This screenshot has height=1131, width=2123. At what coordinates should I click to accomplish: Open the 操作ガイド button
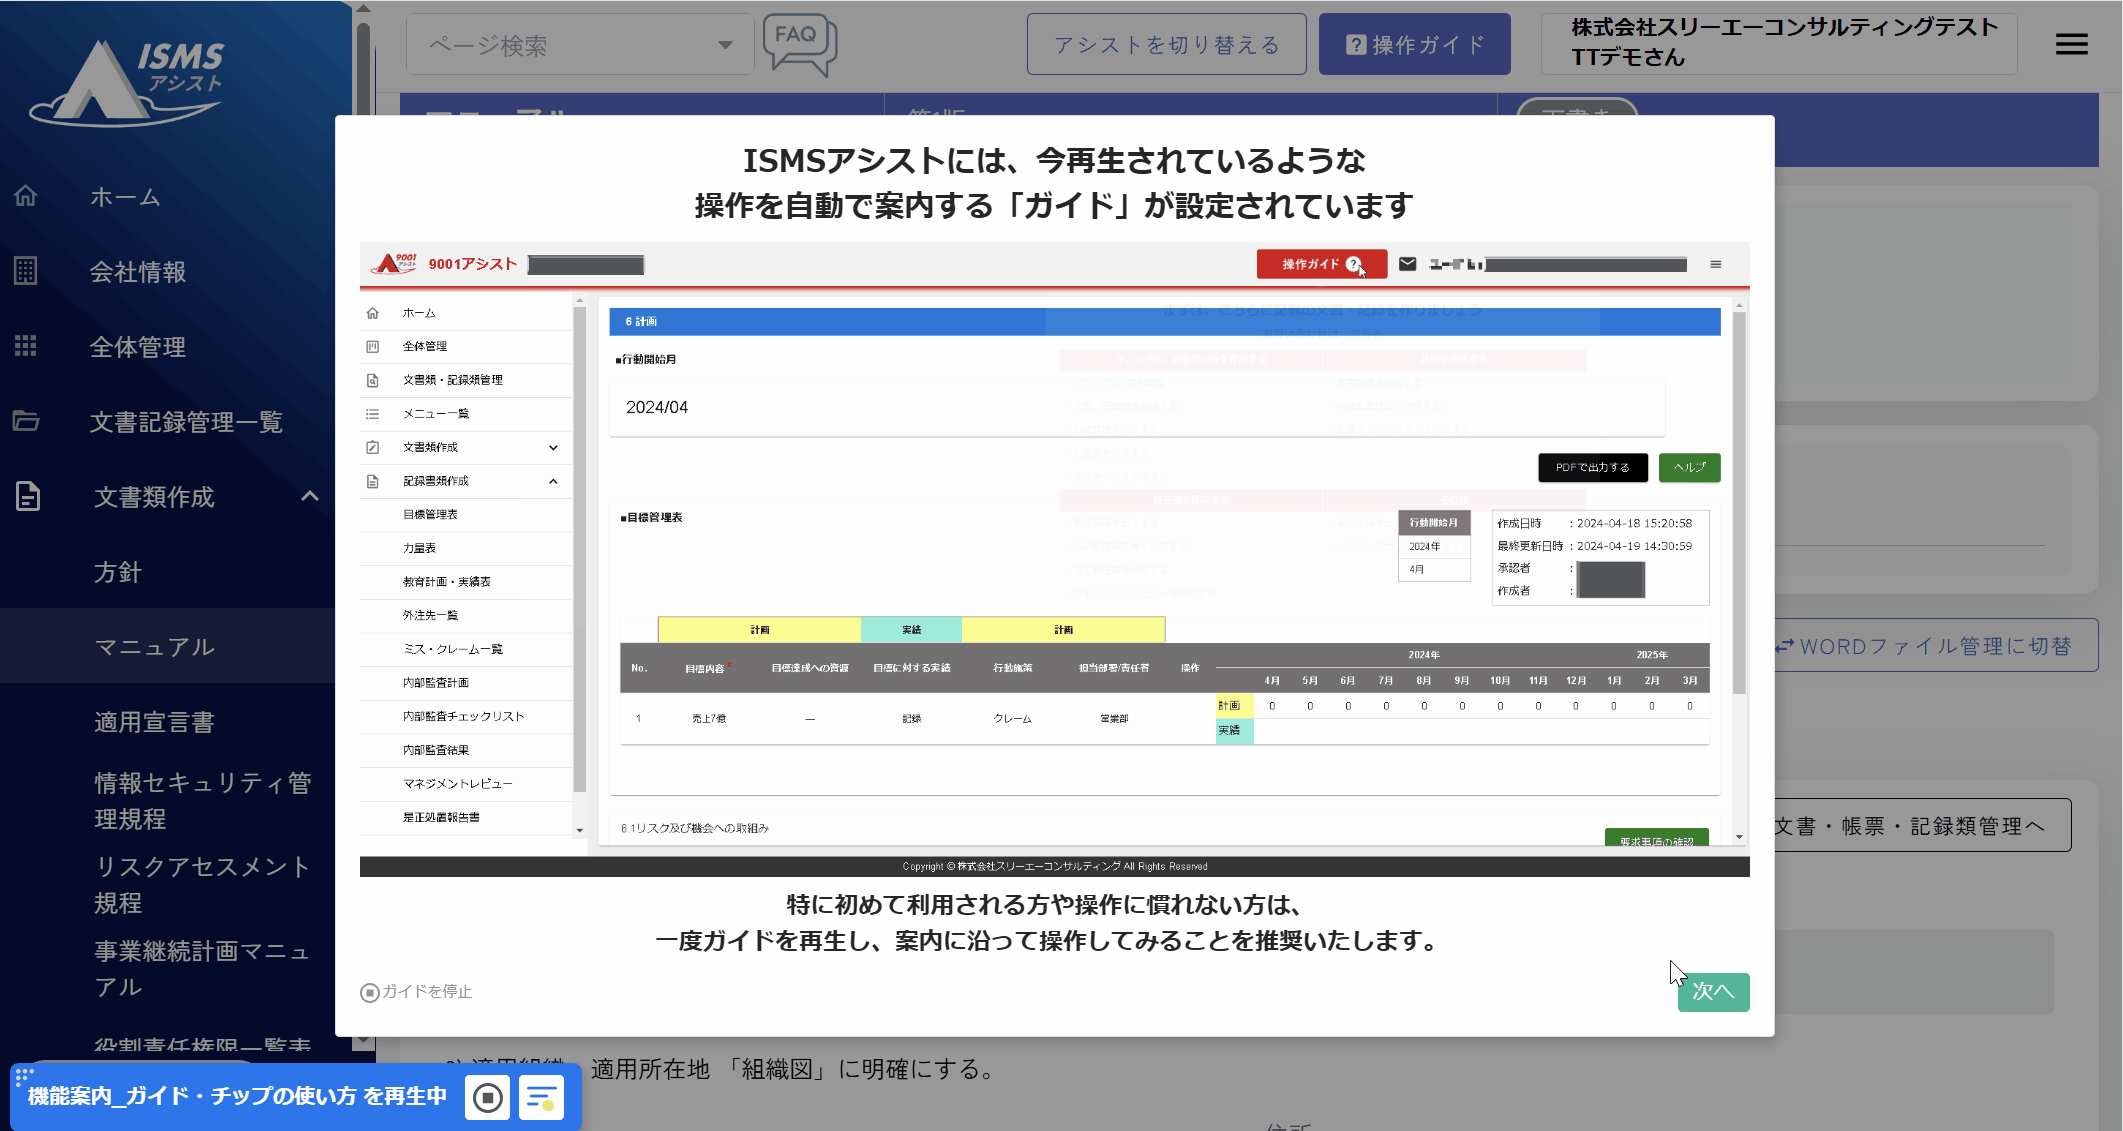(x=1414, y=45)
